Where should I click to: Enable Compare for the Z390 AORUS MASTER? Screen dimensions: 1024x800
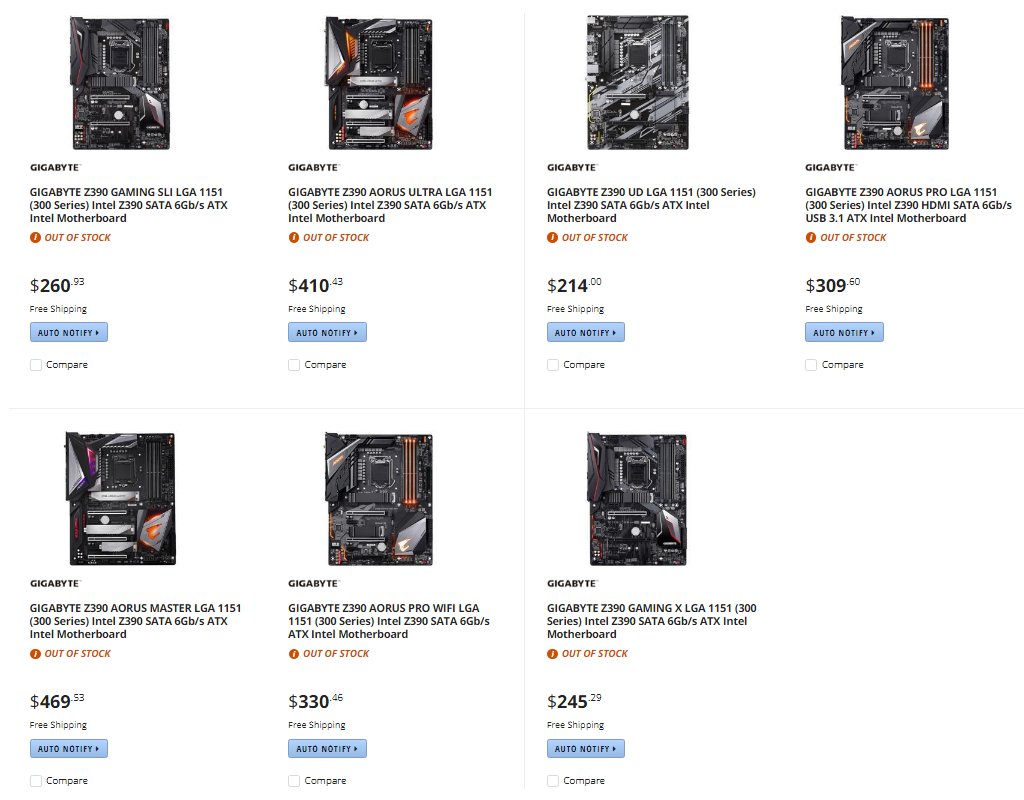(x=36, y=781)
